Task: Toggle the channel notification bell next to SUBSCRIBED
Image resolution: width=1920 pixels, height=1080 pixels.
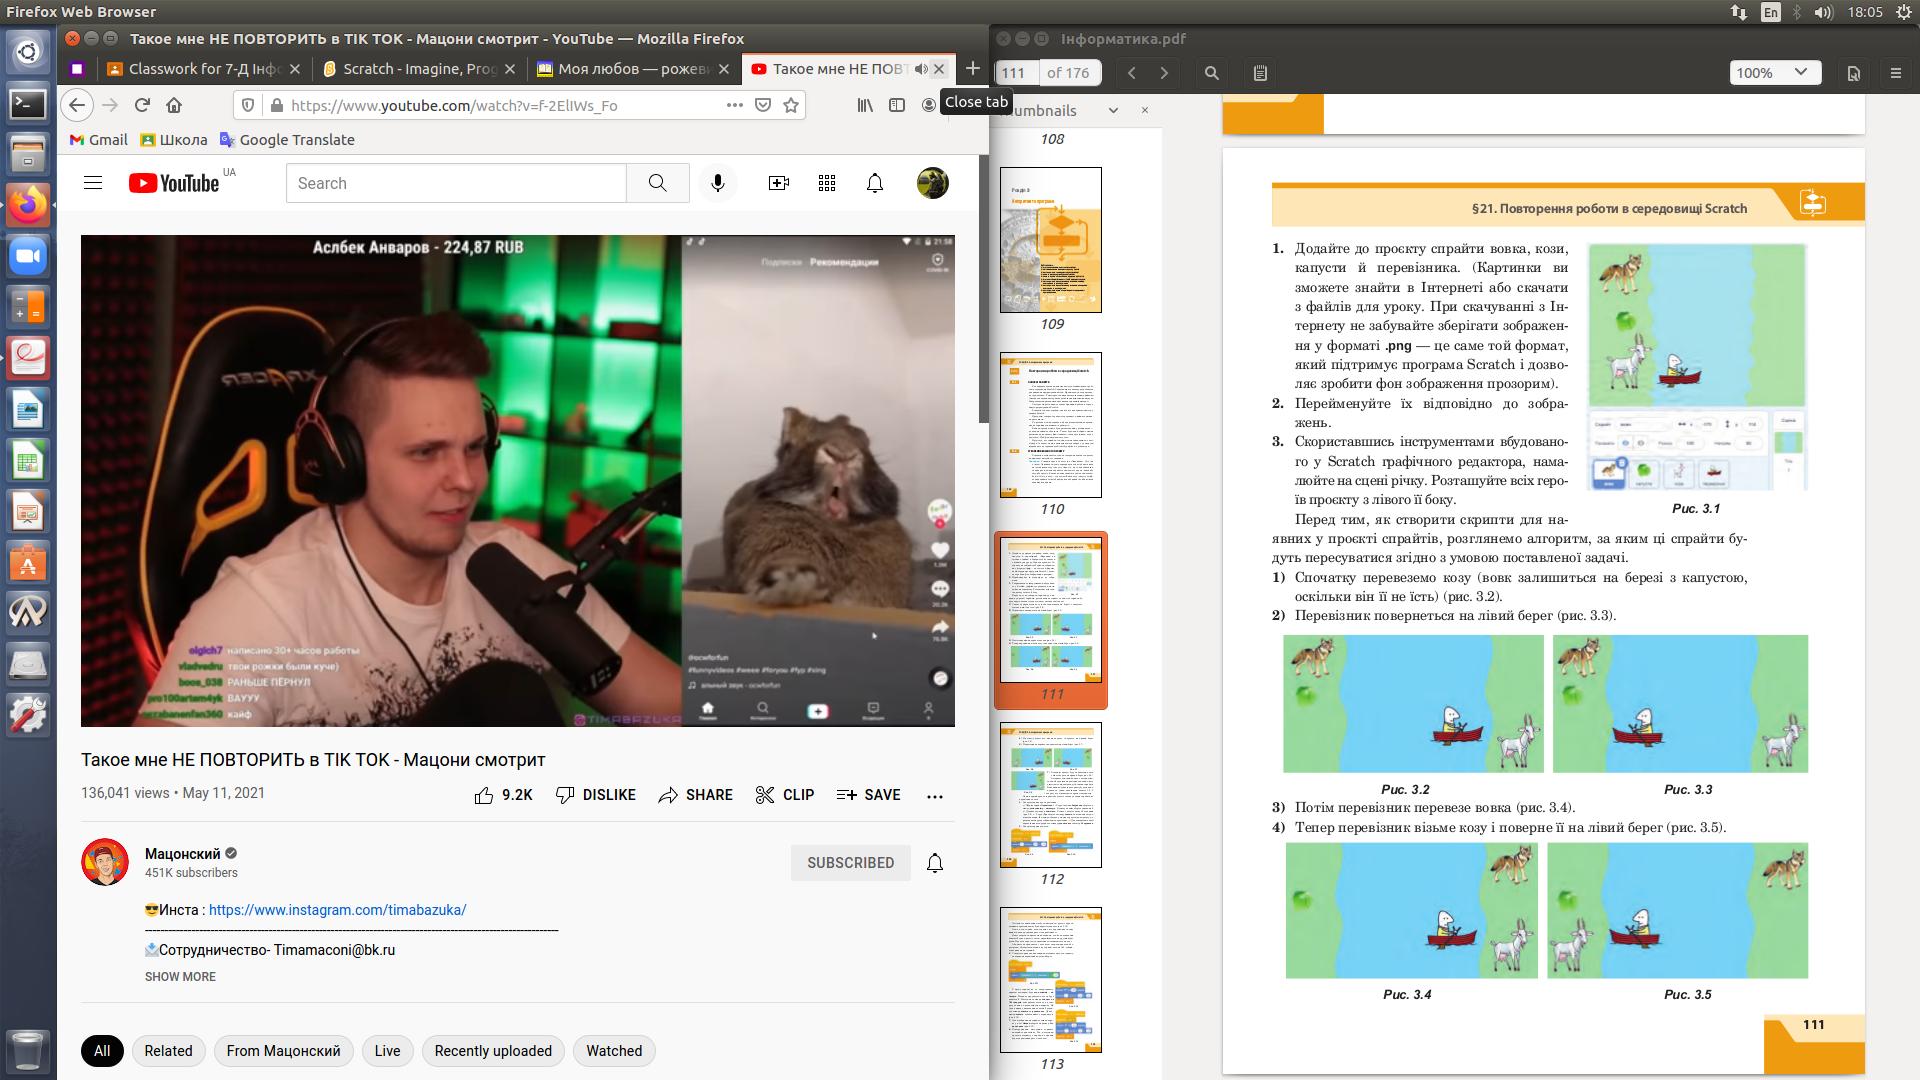Action: pyautogui.click(x=934, y=863)
